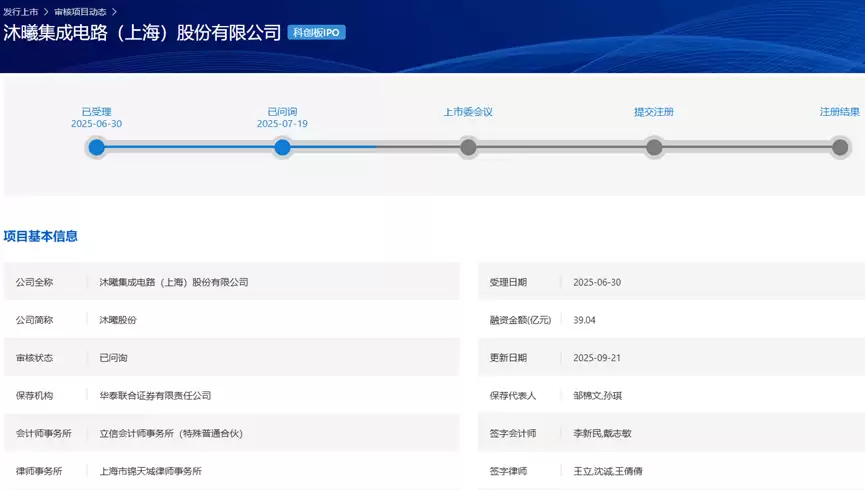This screenshot has width=865, height=490.
Task: Click law firm 上海市锦天城律师事务所
Action: pyautogui.click(x=150, y=471)
